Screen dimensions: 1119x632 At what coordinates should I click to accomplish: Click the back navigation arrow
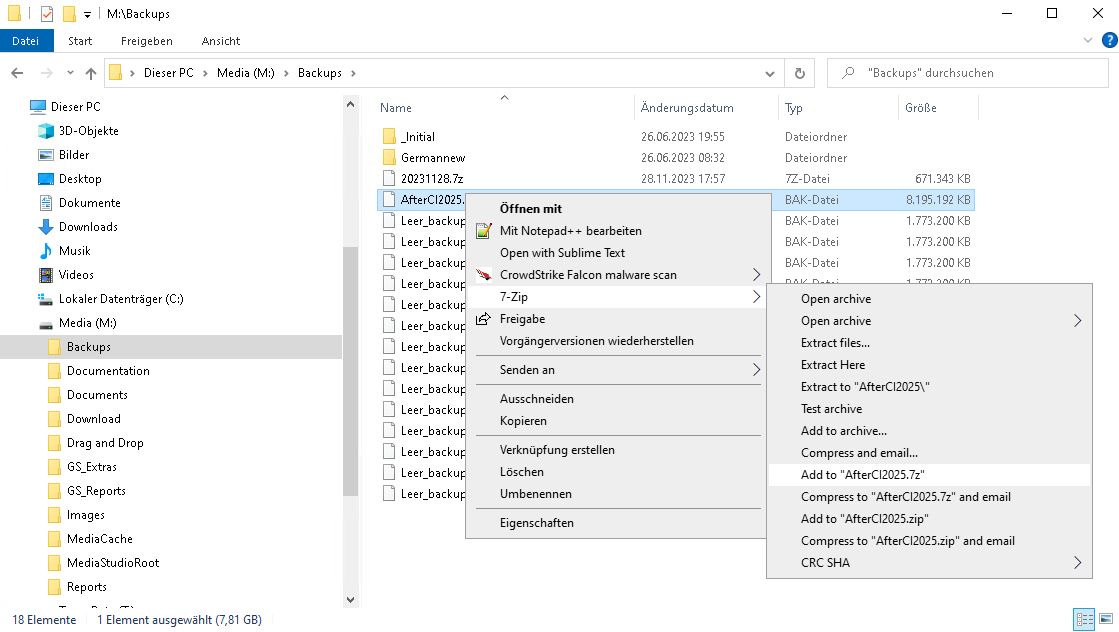[x=17, y=73]
